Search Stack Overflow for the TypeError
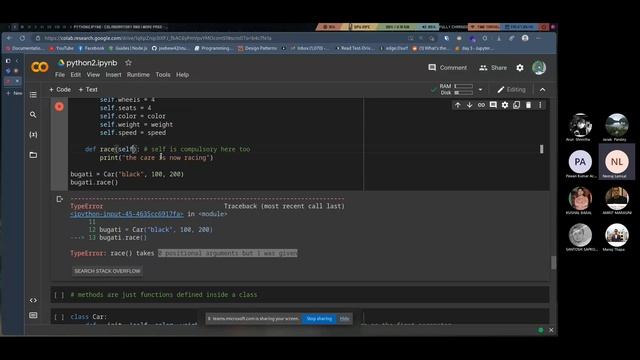Image resolution: width=640 pixels, height=360 pixels. point(107,271)
